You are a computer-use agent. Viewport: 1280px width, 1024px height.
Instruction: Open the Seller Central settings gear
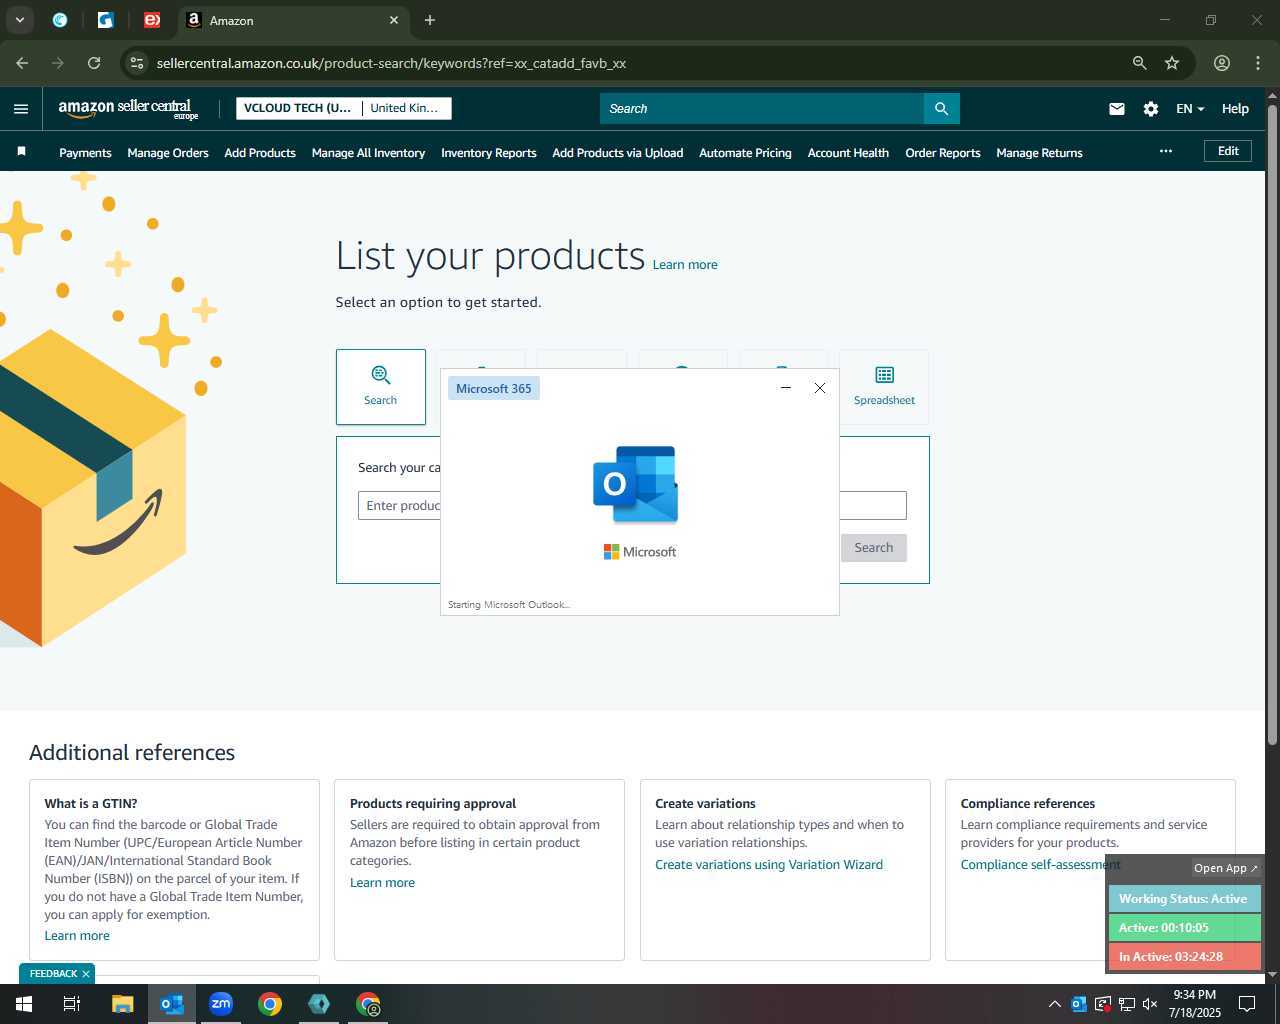tap(1151, 109)
